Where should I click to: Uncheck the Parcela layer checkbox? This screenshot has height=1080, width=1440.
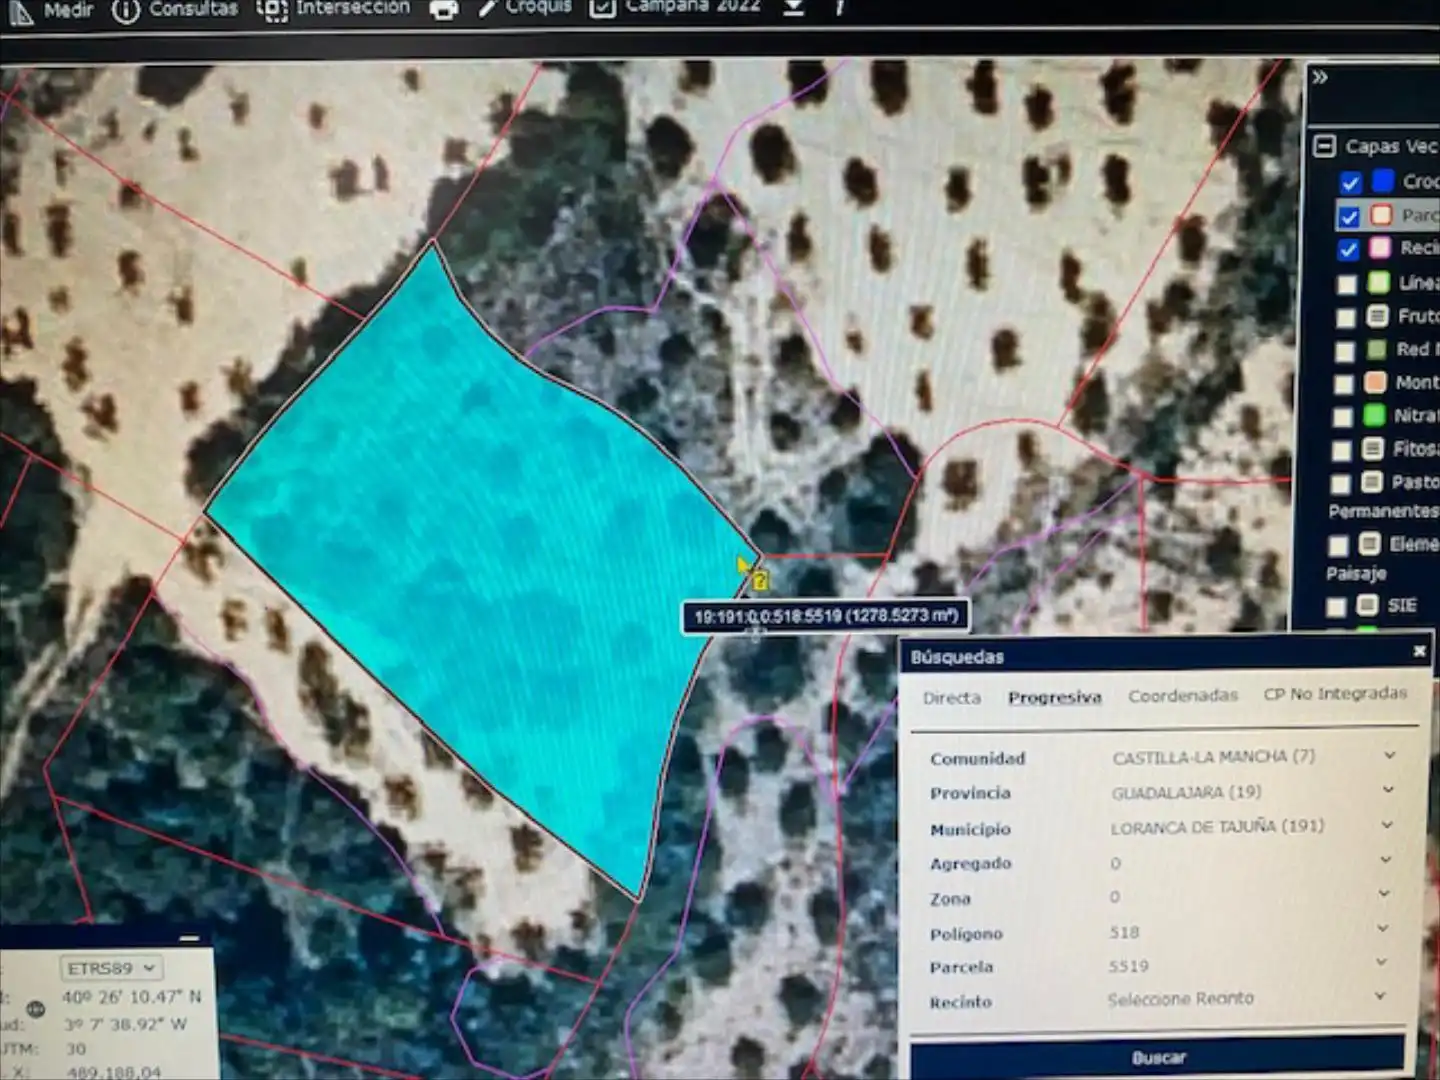tap(1349, 216)
